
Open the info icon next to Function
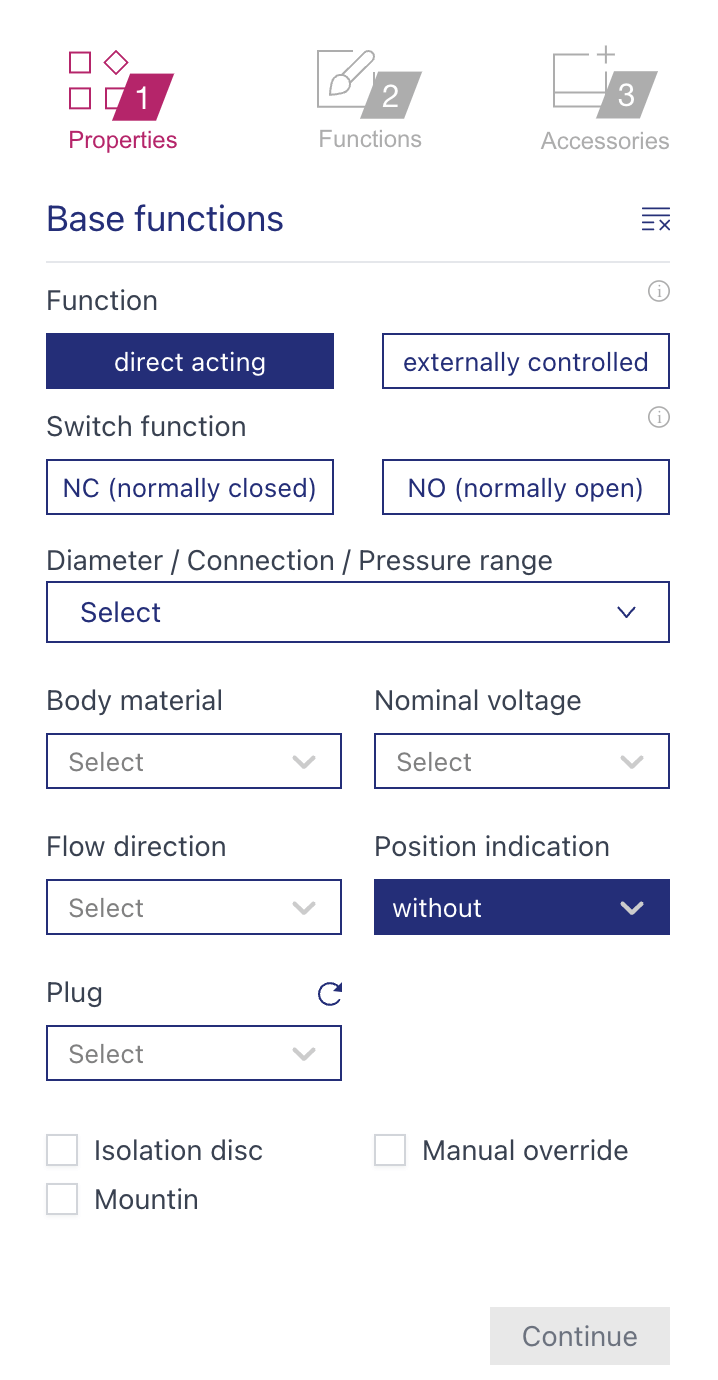coord(659,291)
